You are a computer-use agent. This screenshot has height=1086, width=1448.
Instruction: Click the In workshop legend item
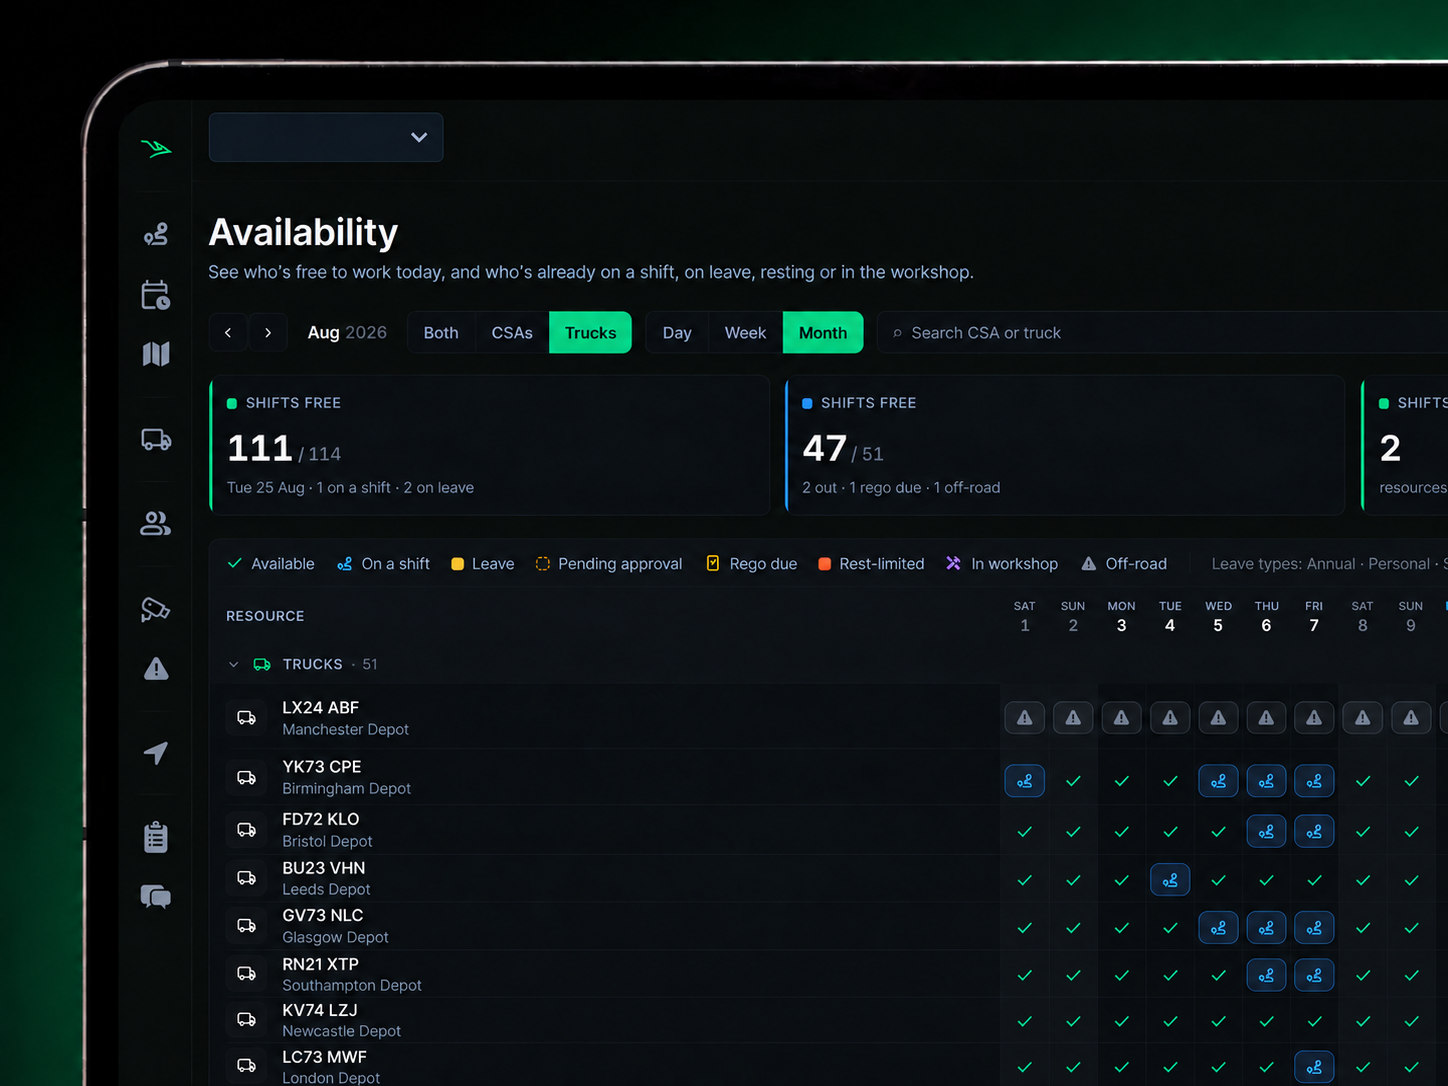click(x=1002, y=564)
